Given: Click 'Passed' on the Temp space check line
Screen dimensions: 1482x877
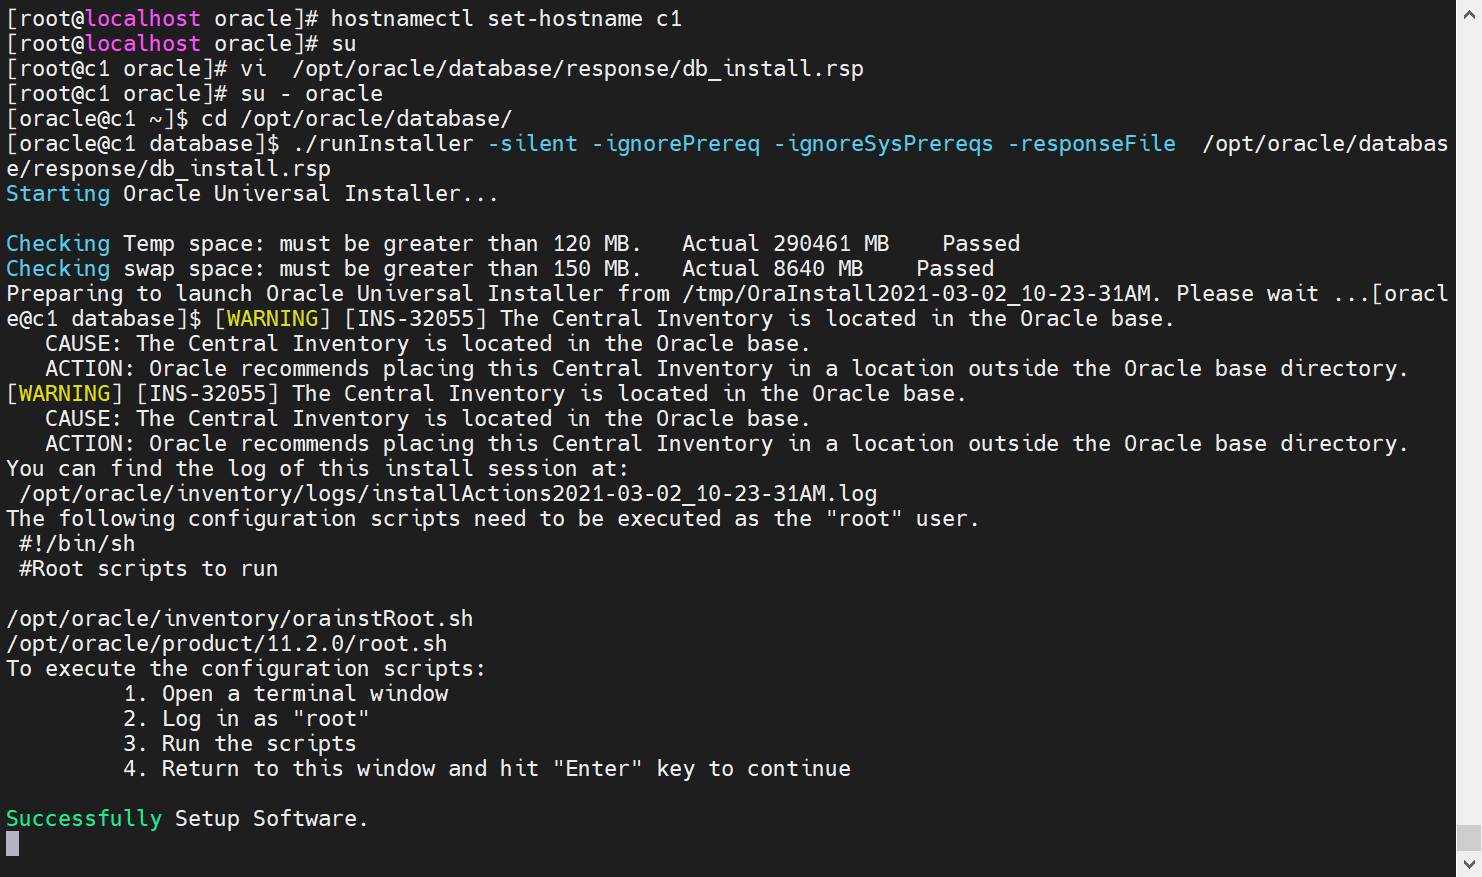Looking at the screenshot, I should pyautogui.click(x=981, y=244).
